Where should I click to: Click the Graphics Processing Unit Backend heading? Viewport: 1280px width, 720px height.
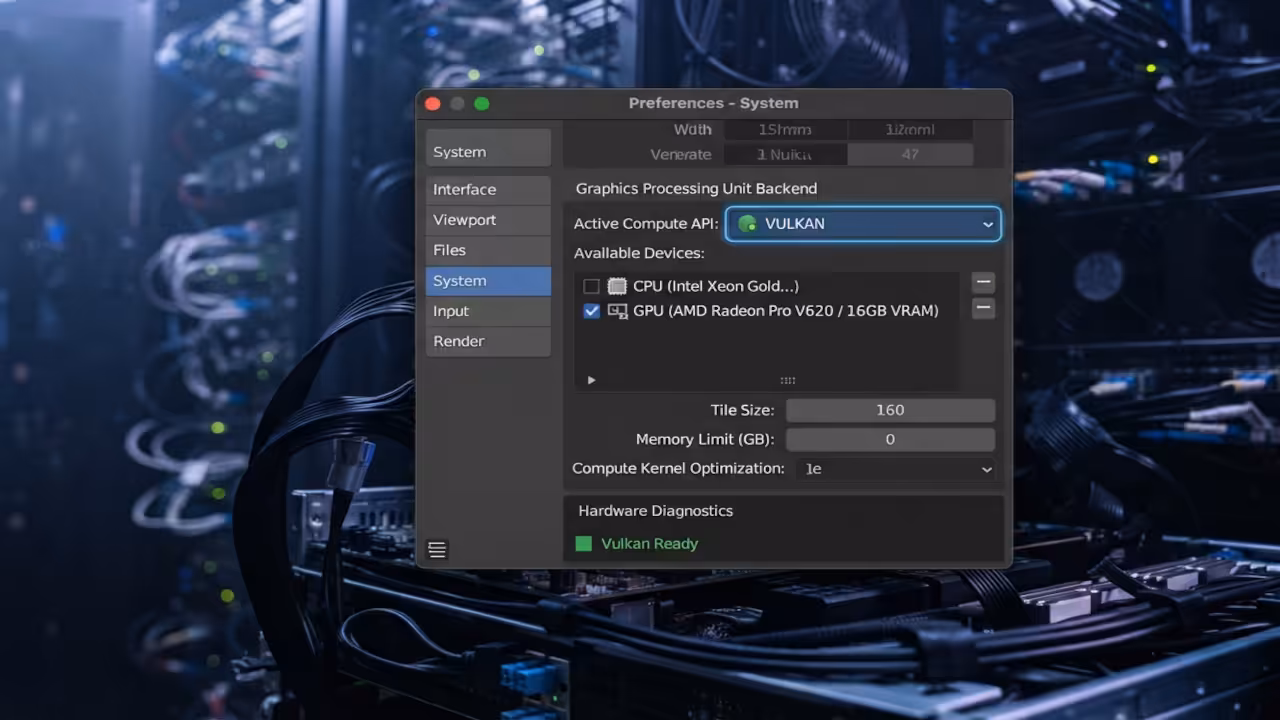tap(696, 188)
